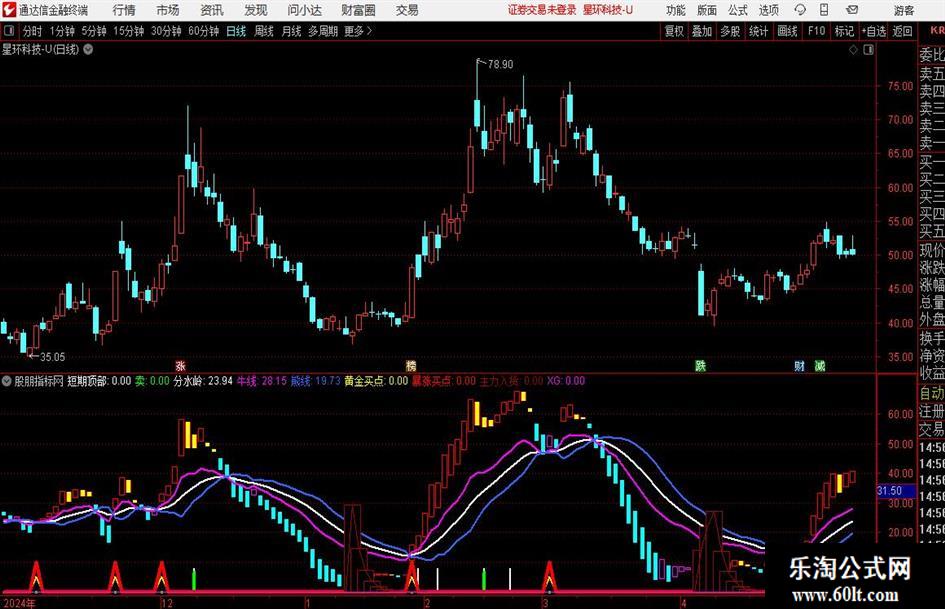Viewport: 945px width, 609px height.
Task: Open the 功能 menu
Action: point(676,10)
